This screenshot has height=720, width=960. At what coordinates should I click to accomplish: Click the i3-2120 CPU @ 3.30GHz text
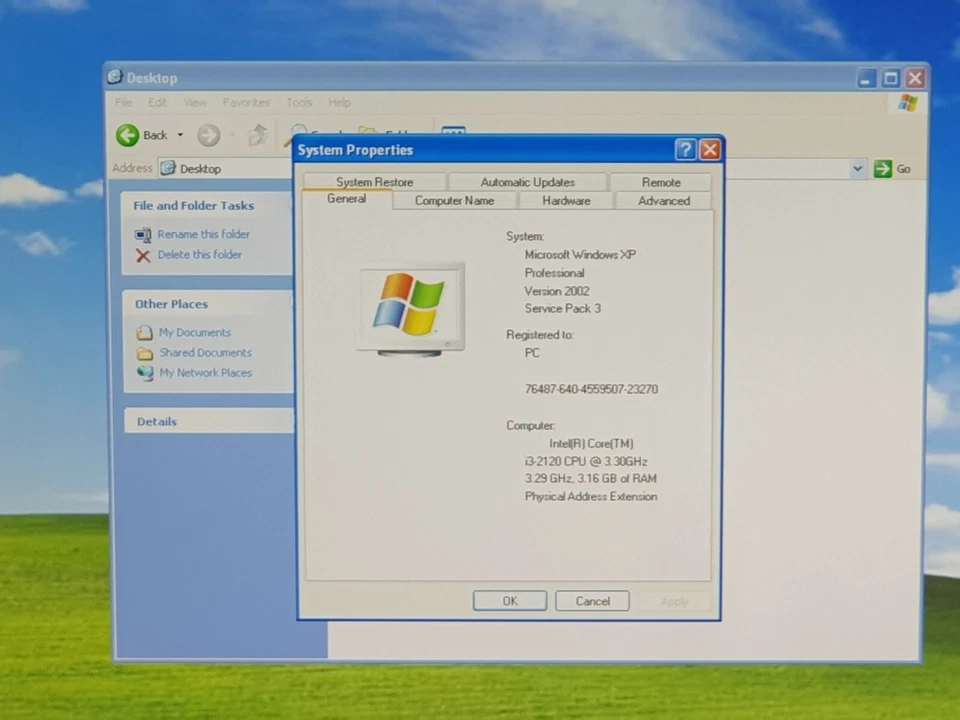point(586,461)
